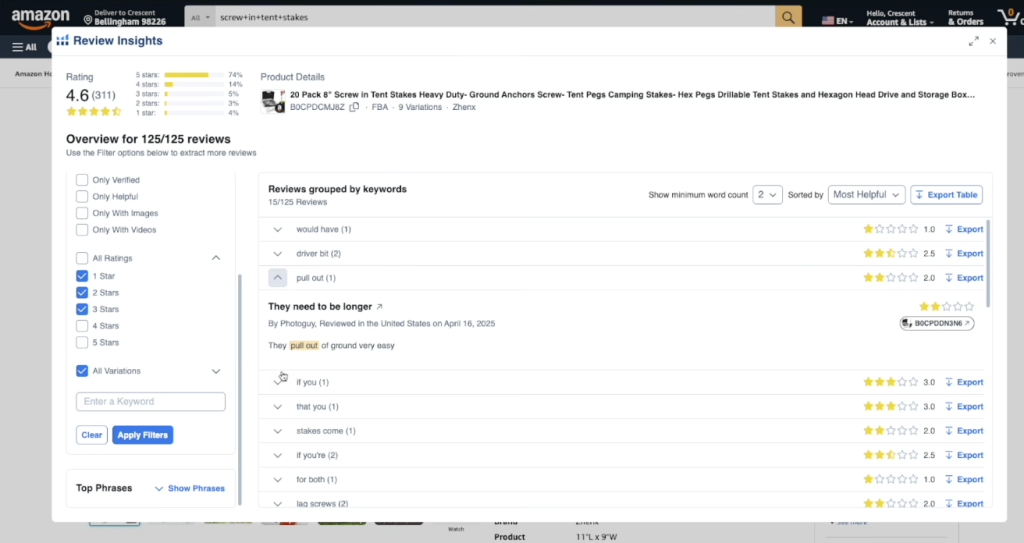Screen dimensions: 1024x543
Task: Open the All hamburger menu
Action: pyautogui.click(x=24, y=47)
